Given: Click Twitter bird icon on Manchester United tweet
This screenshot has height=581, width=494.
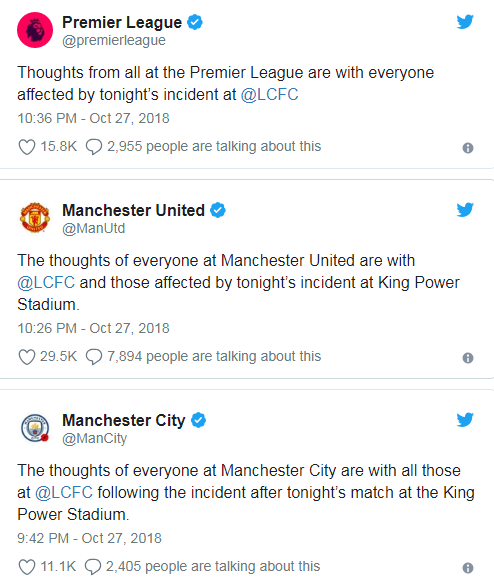Looking at the screenshot, I should click(465, 210).
